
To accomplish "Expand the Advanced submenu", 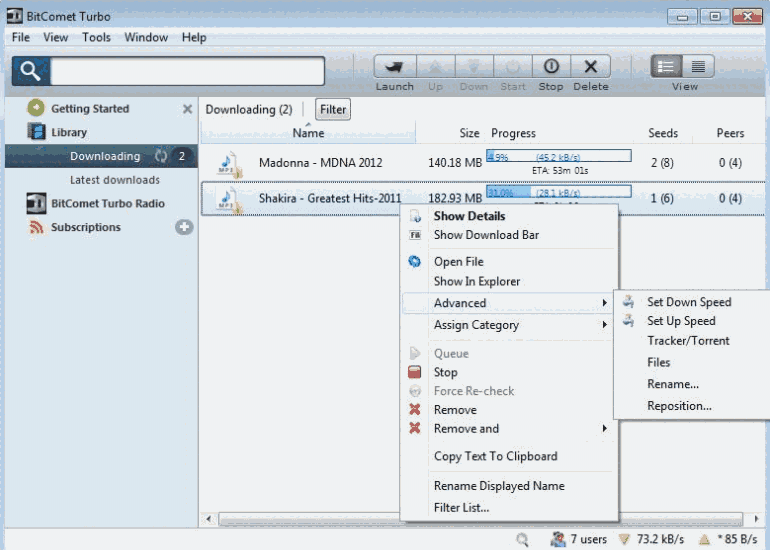I will (x=508, y=303).
